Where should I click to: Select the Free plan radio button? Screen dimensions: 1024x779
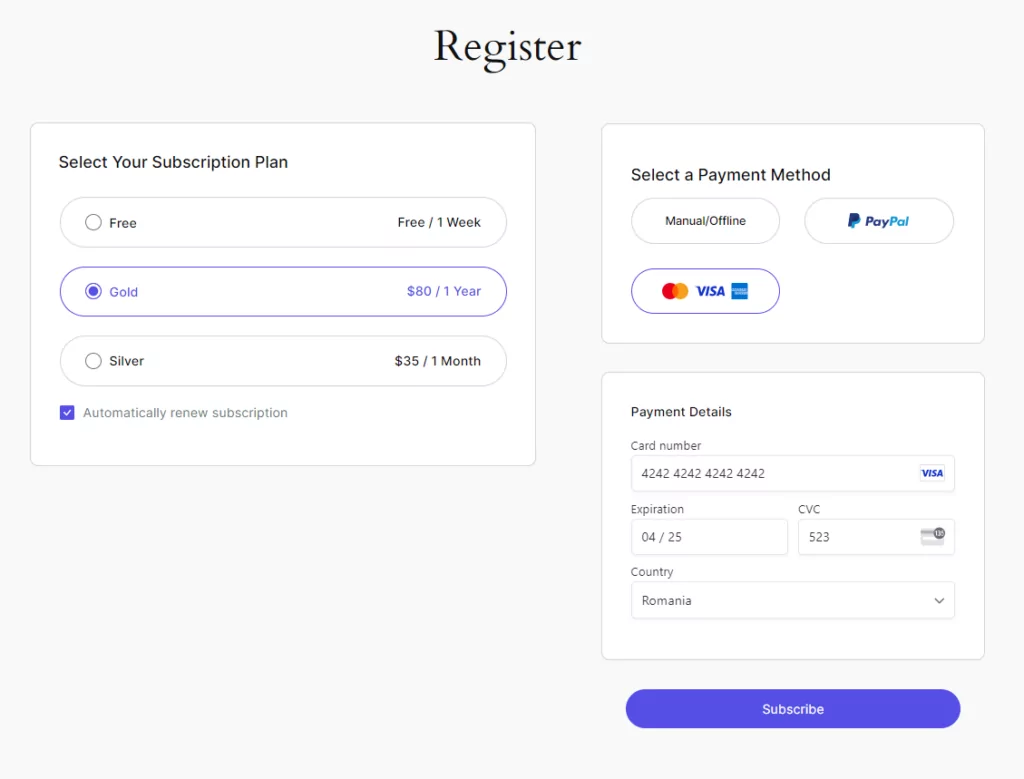pyautogui.click(x=93, y=223)
